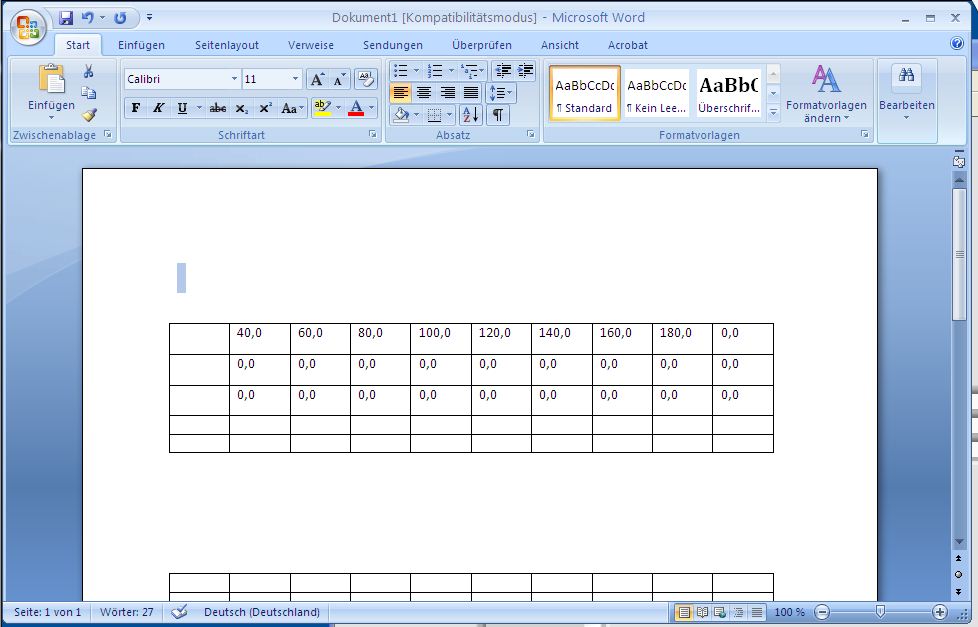
Task: Expand the styles gallery more arrow
Action: tap(773, 113)
